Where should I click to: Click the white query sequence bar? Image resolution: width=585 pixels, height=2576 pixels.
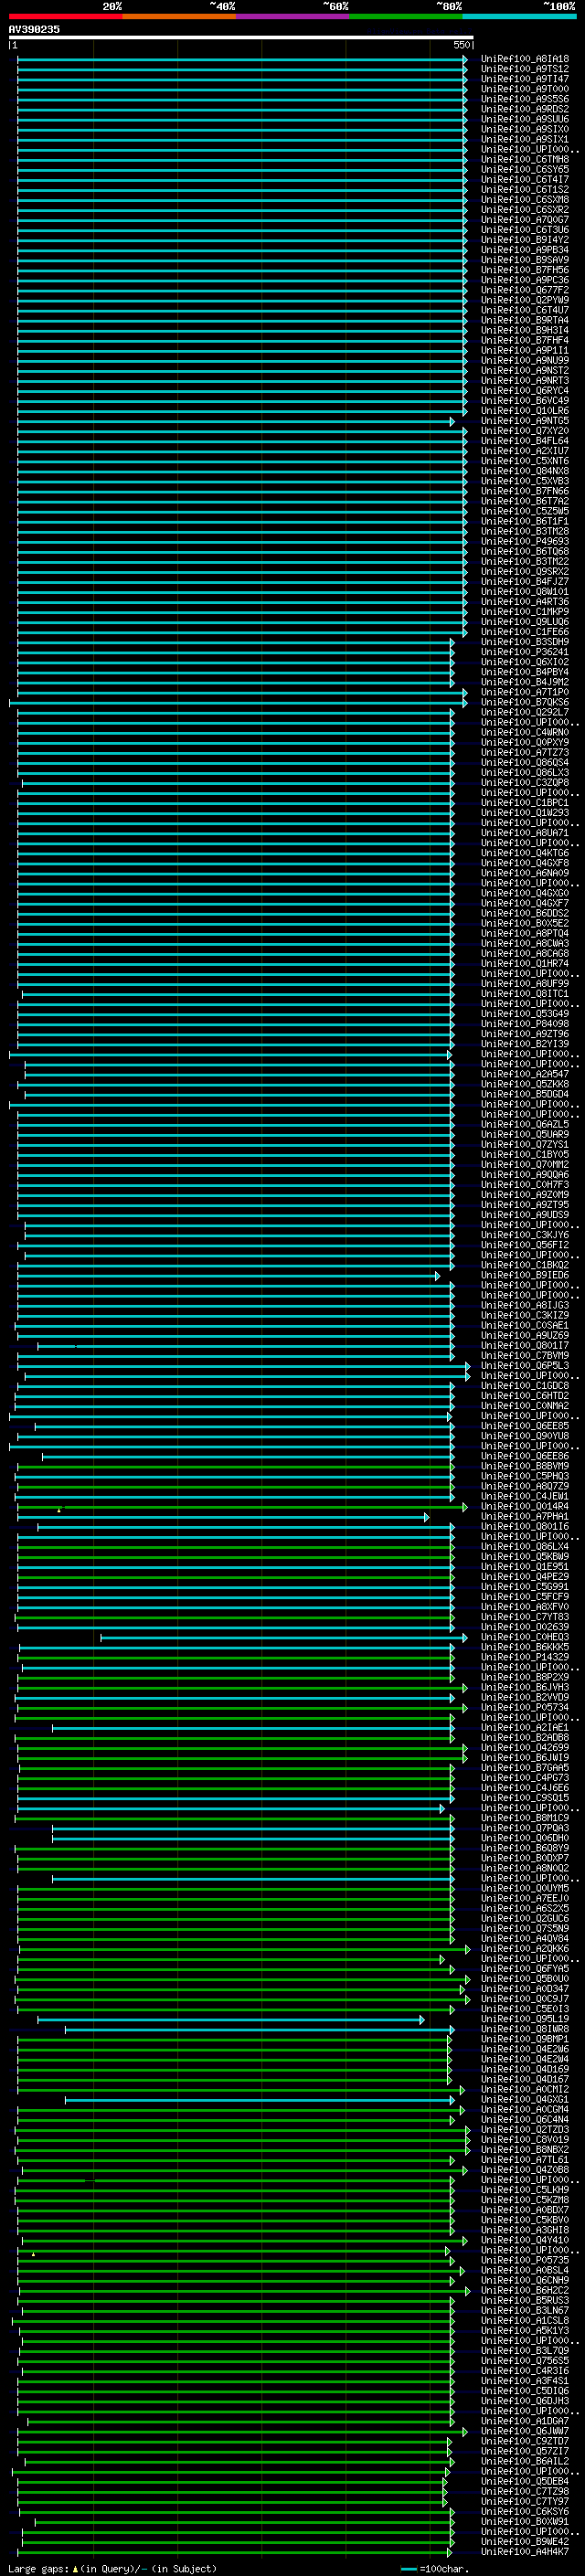(241, 37)
